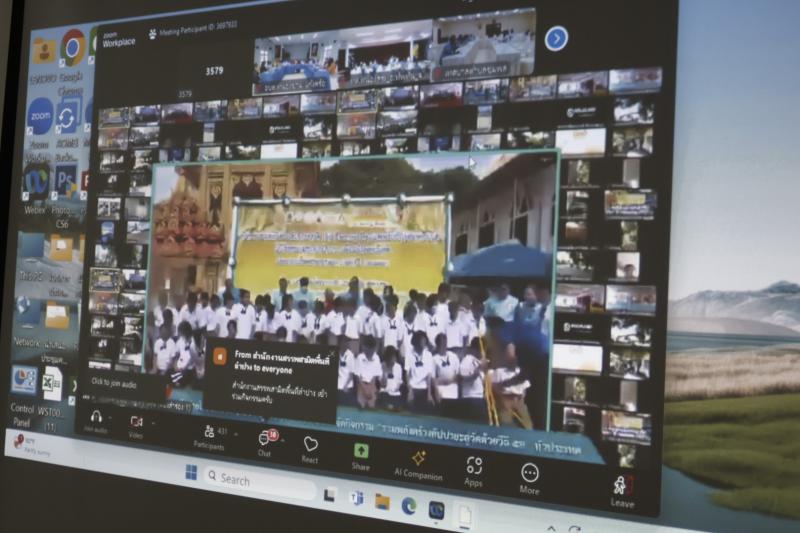Open File Explorer from the taskbar
The height and width of the screenshot is (533, 800).
382,502
